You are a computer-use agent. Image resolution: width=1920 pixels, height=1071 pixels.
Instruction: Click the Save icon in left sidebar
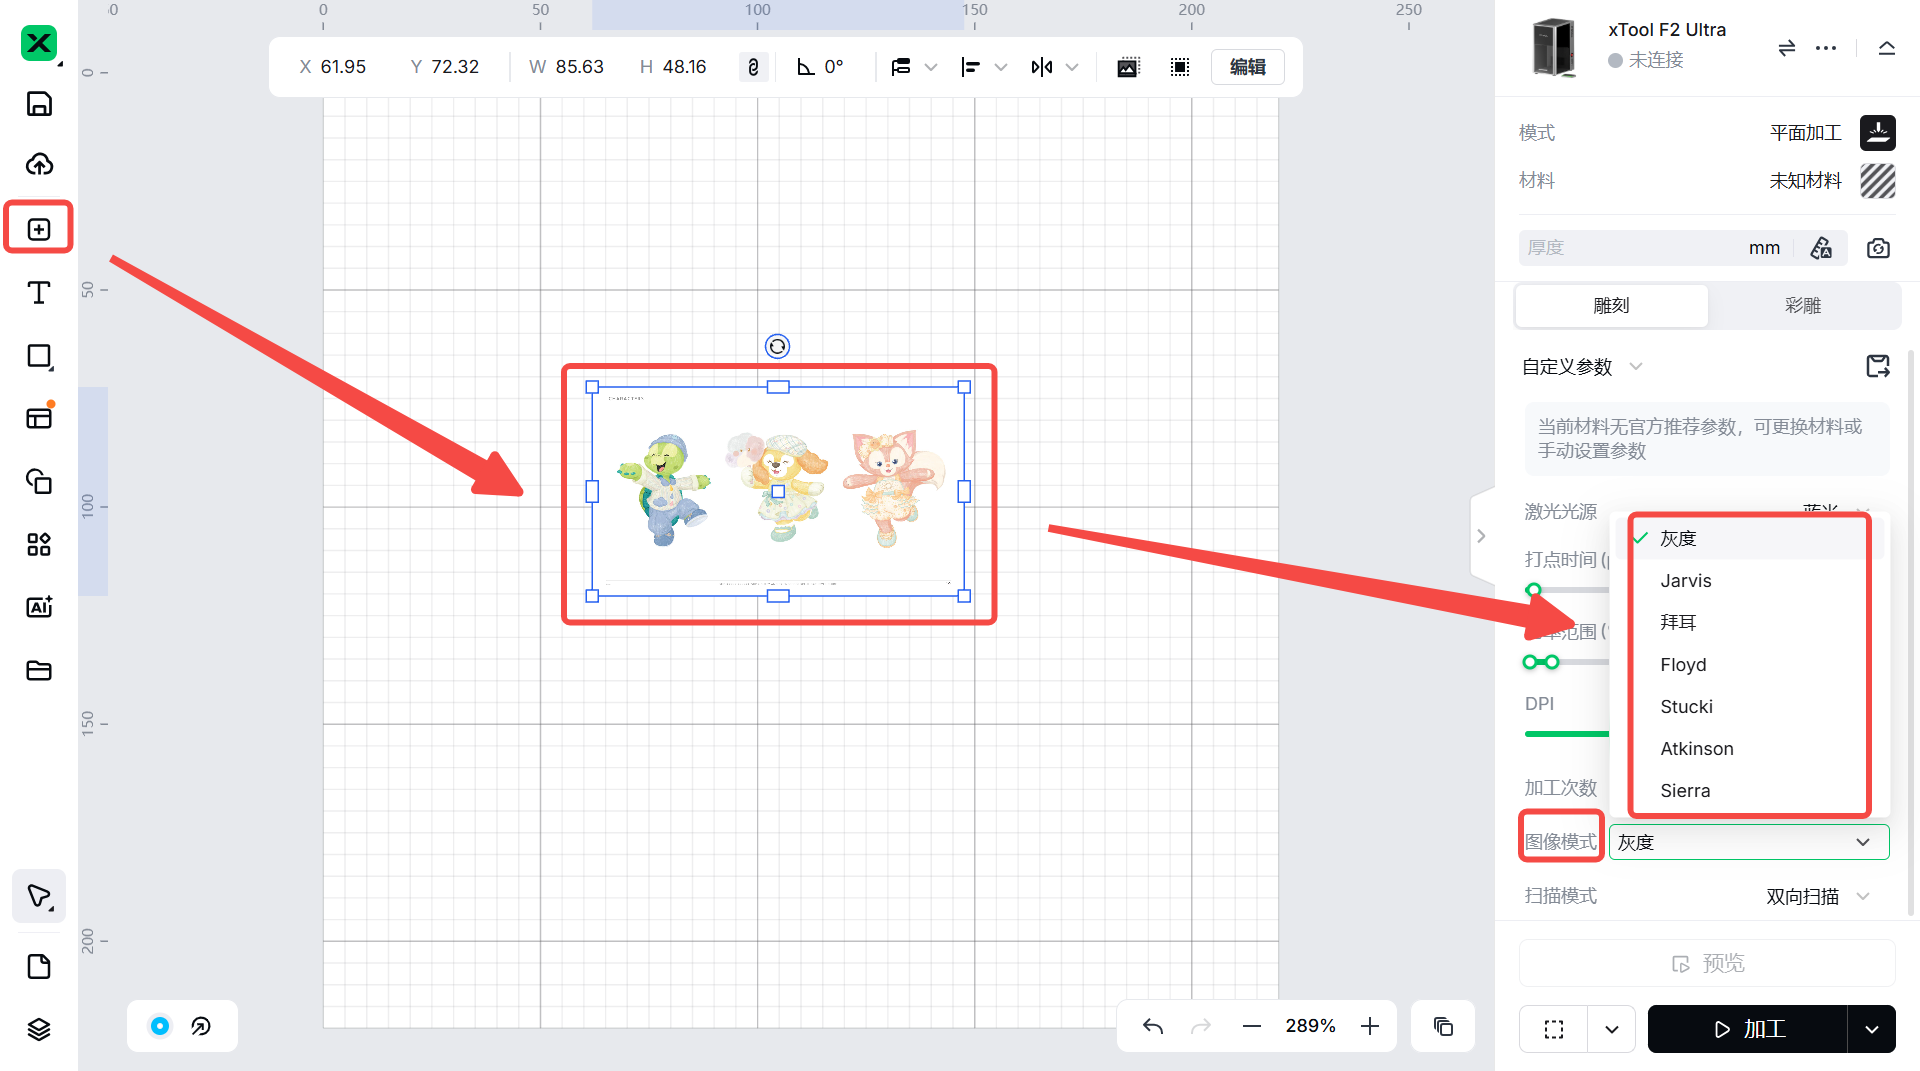[x=39, y=104]
